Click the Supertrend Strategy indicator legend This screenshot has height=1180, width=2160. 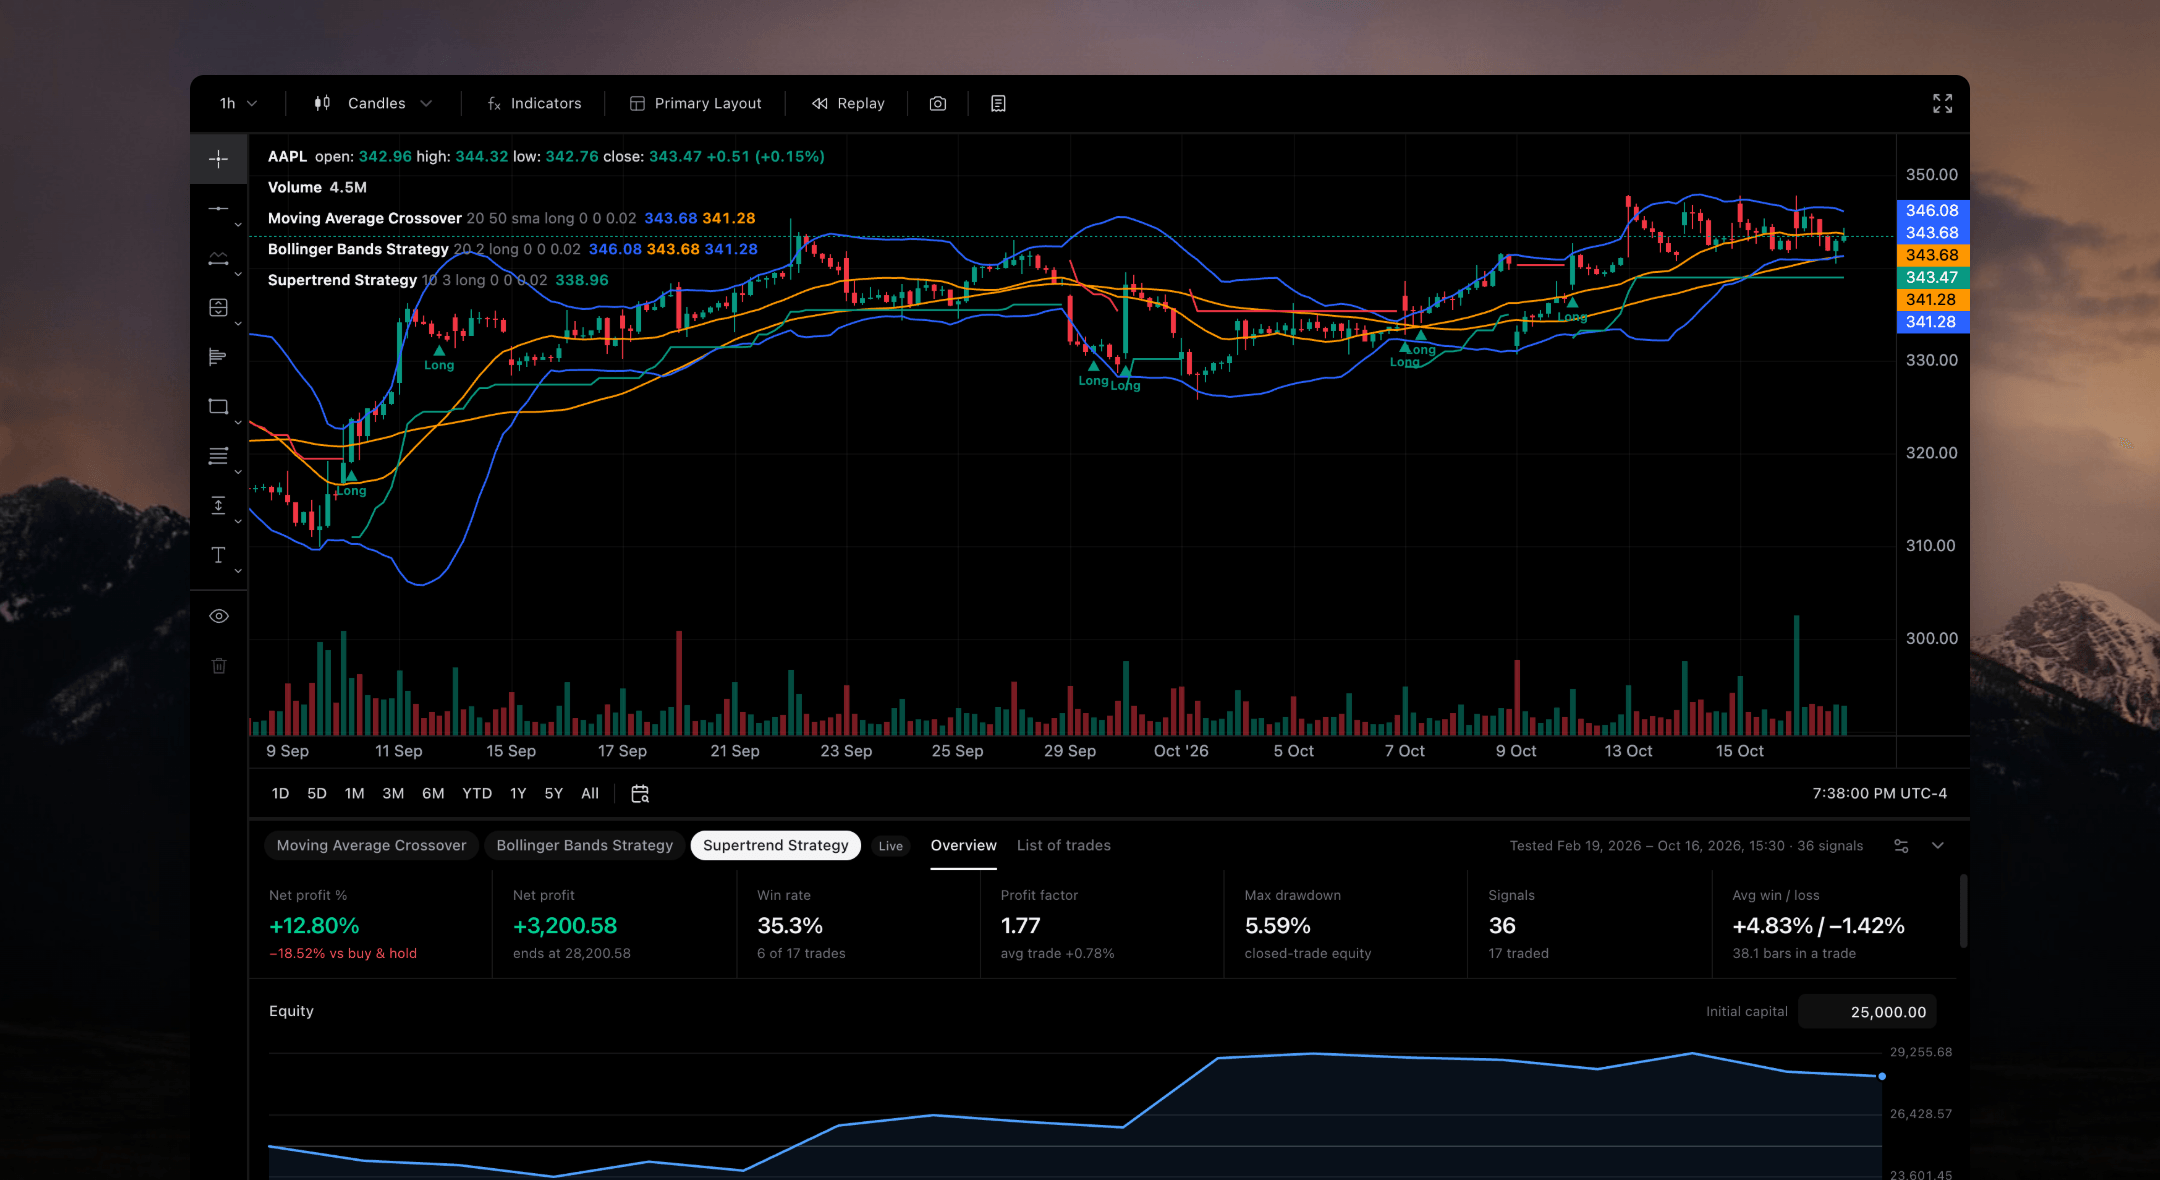point(438,280)
